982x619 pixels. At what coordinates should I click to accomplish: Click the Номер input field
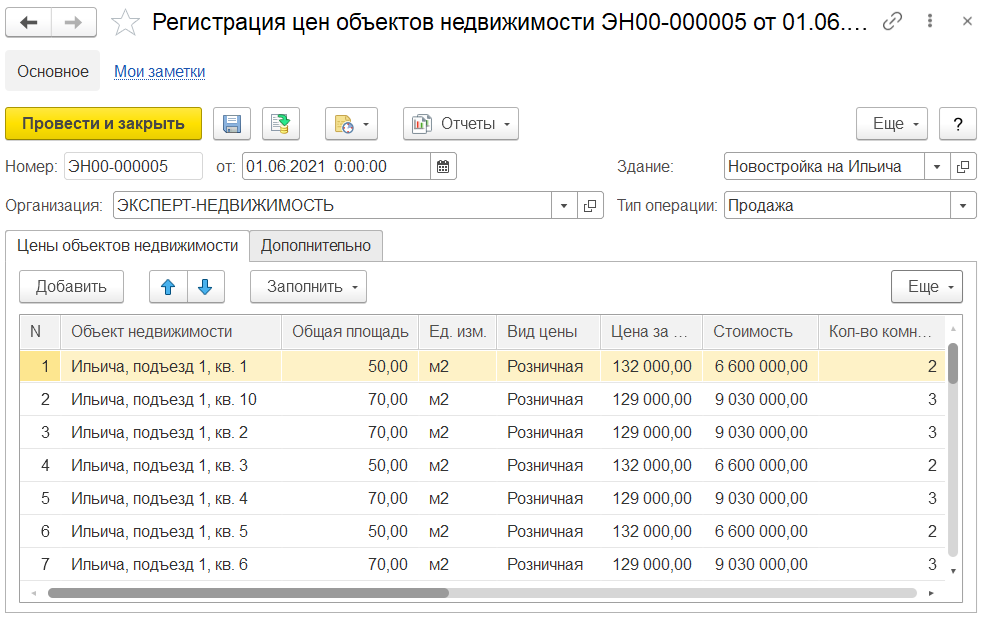132,167
